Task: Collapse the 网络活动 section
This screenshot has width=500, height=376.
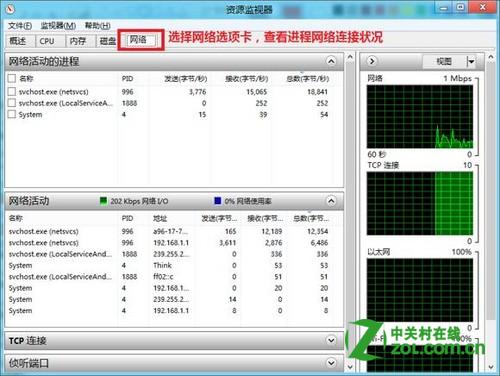Action: coord(331,201)
